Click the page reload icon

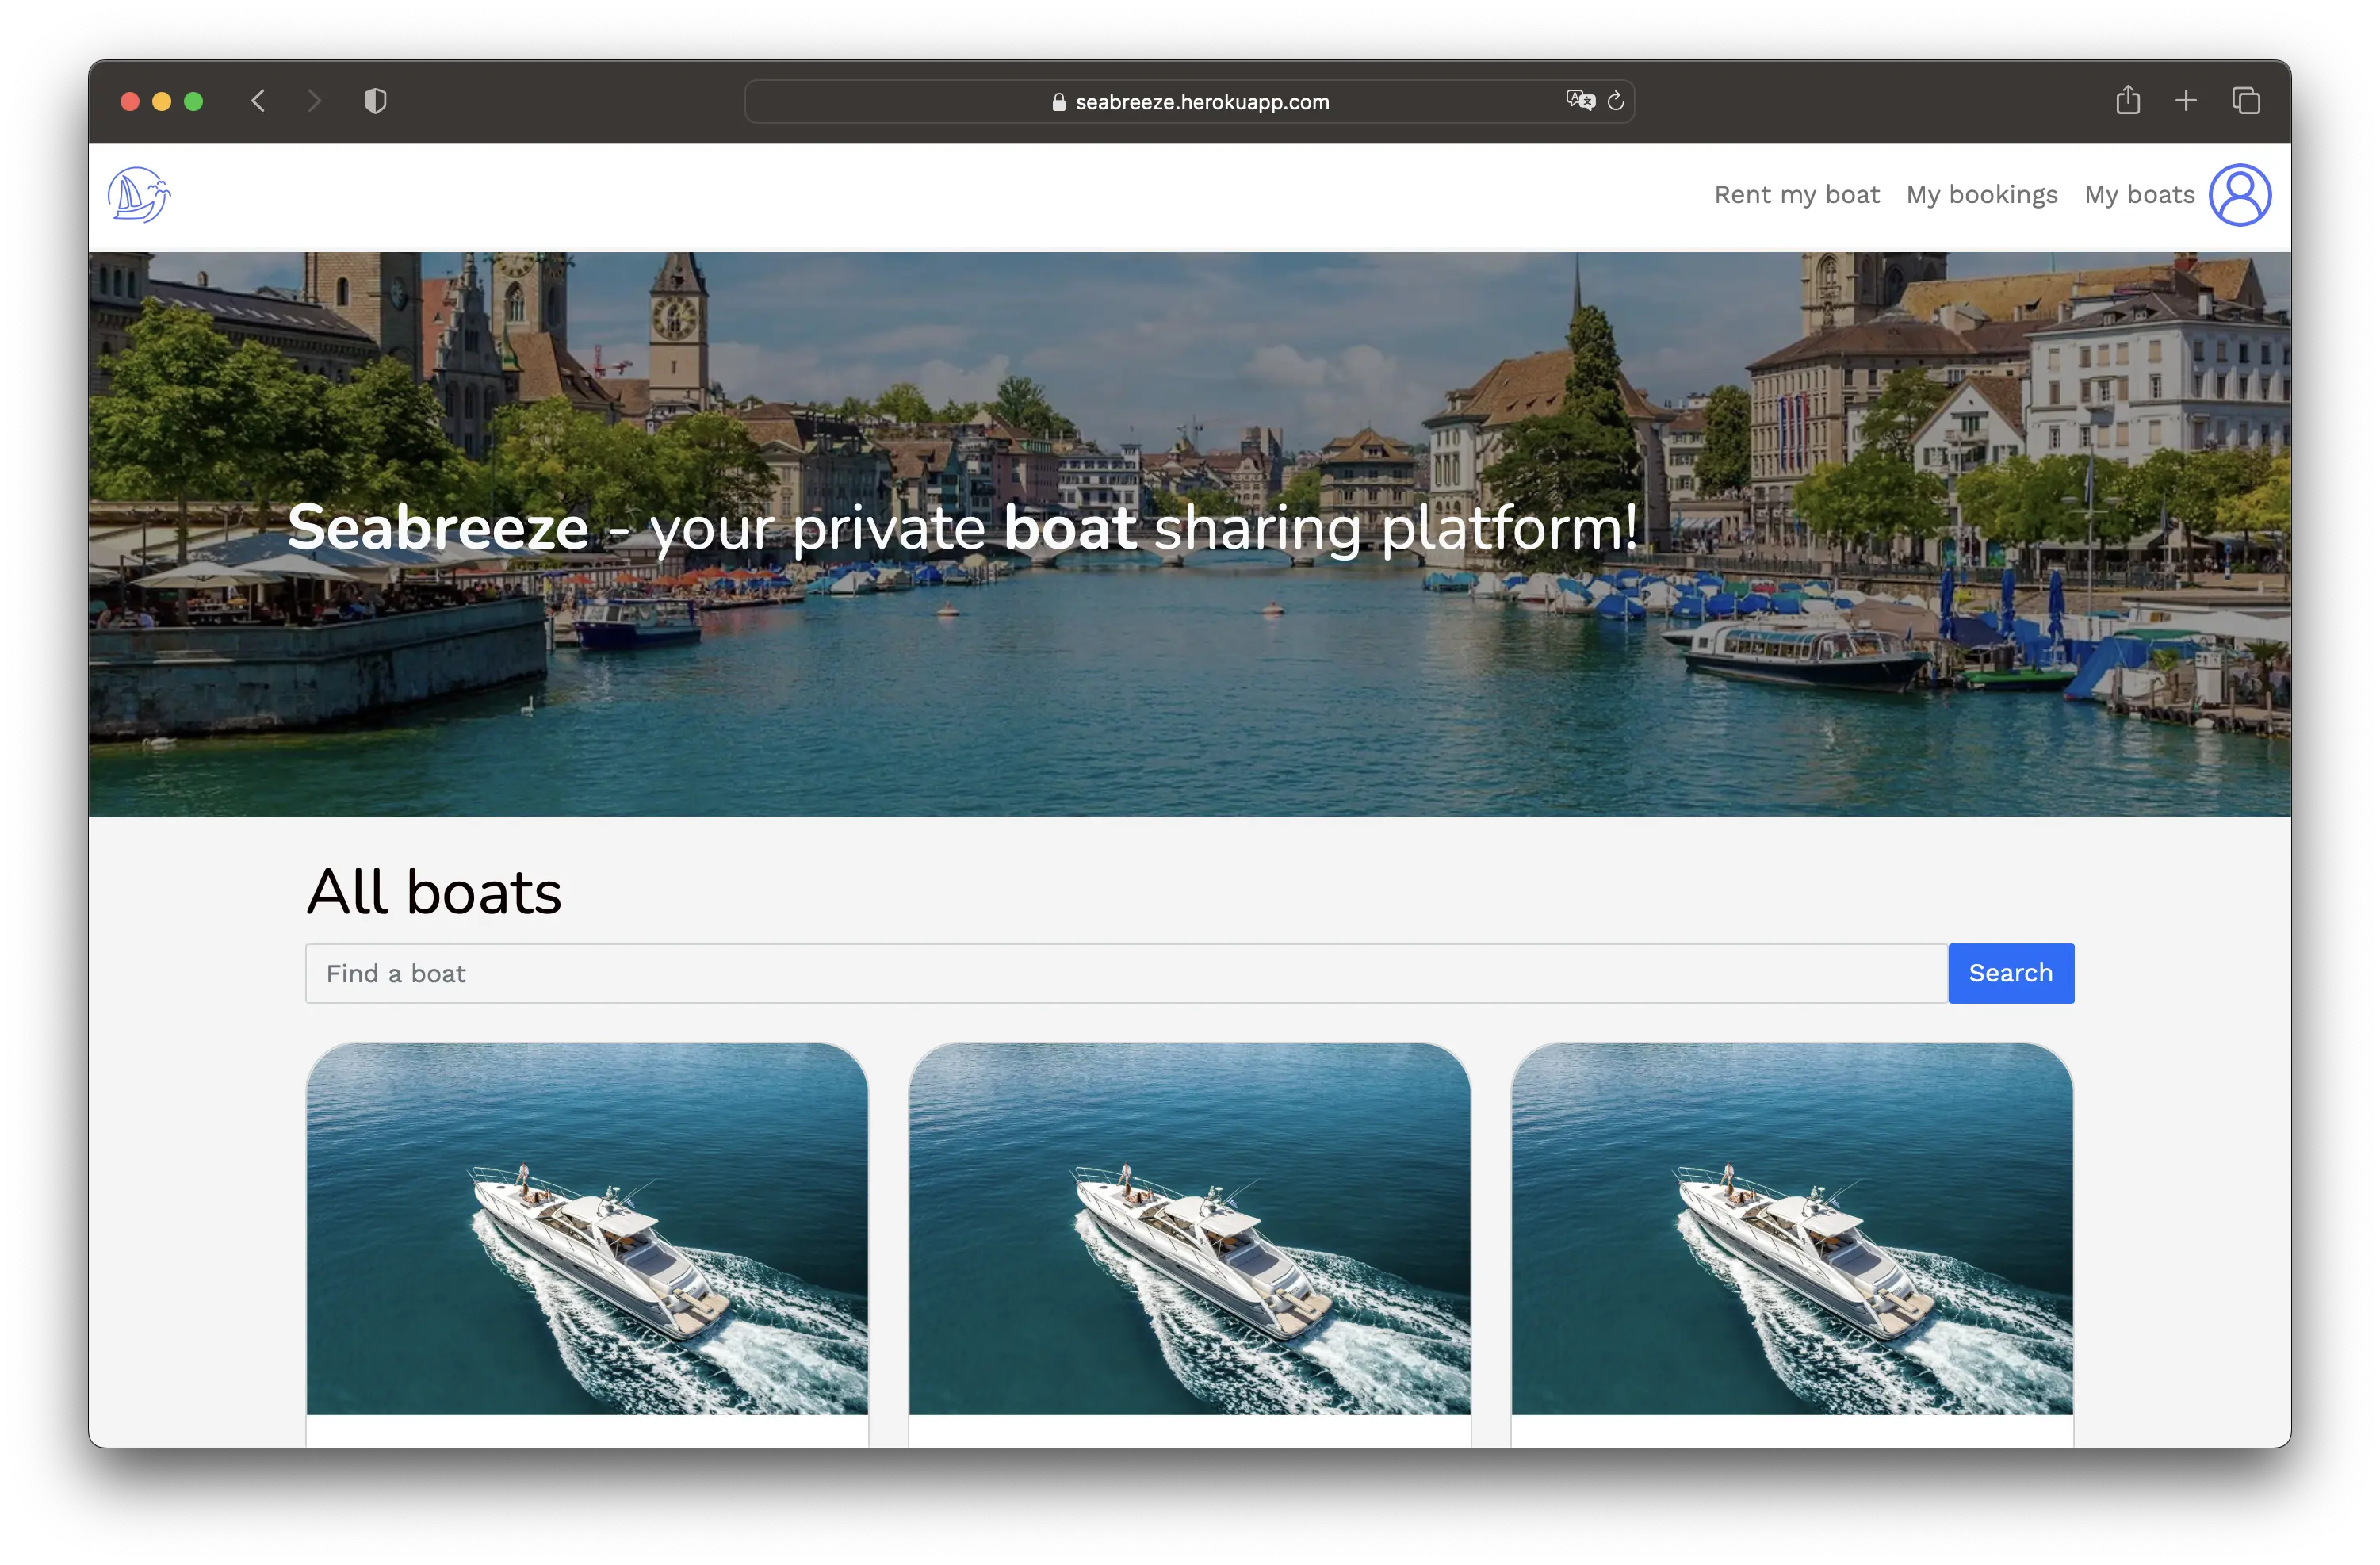pyautogui.click(x=1613, y=101)
